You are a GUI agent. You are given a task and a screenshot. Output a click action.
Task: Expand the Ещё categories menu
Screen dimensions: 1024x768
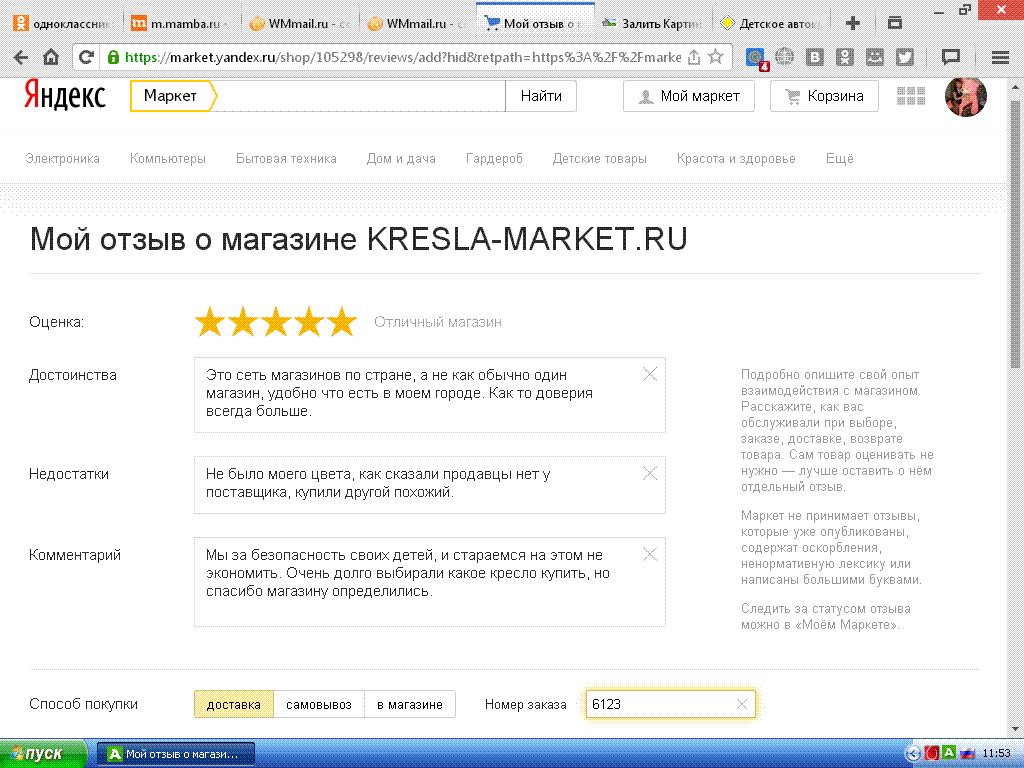click(x=839, y=159)
